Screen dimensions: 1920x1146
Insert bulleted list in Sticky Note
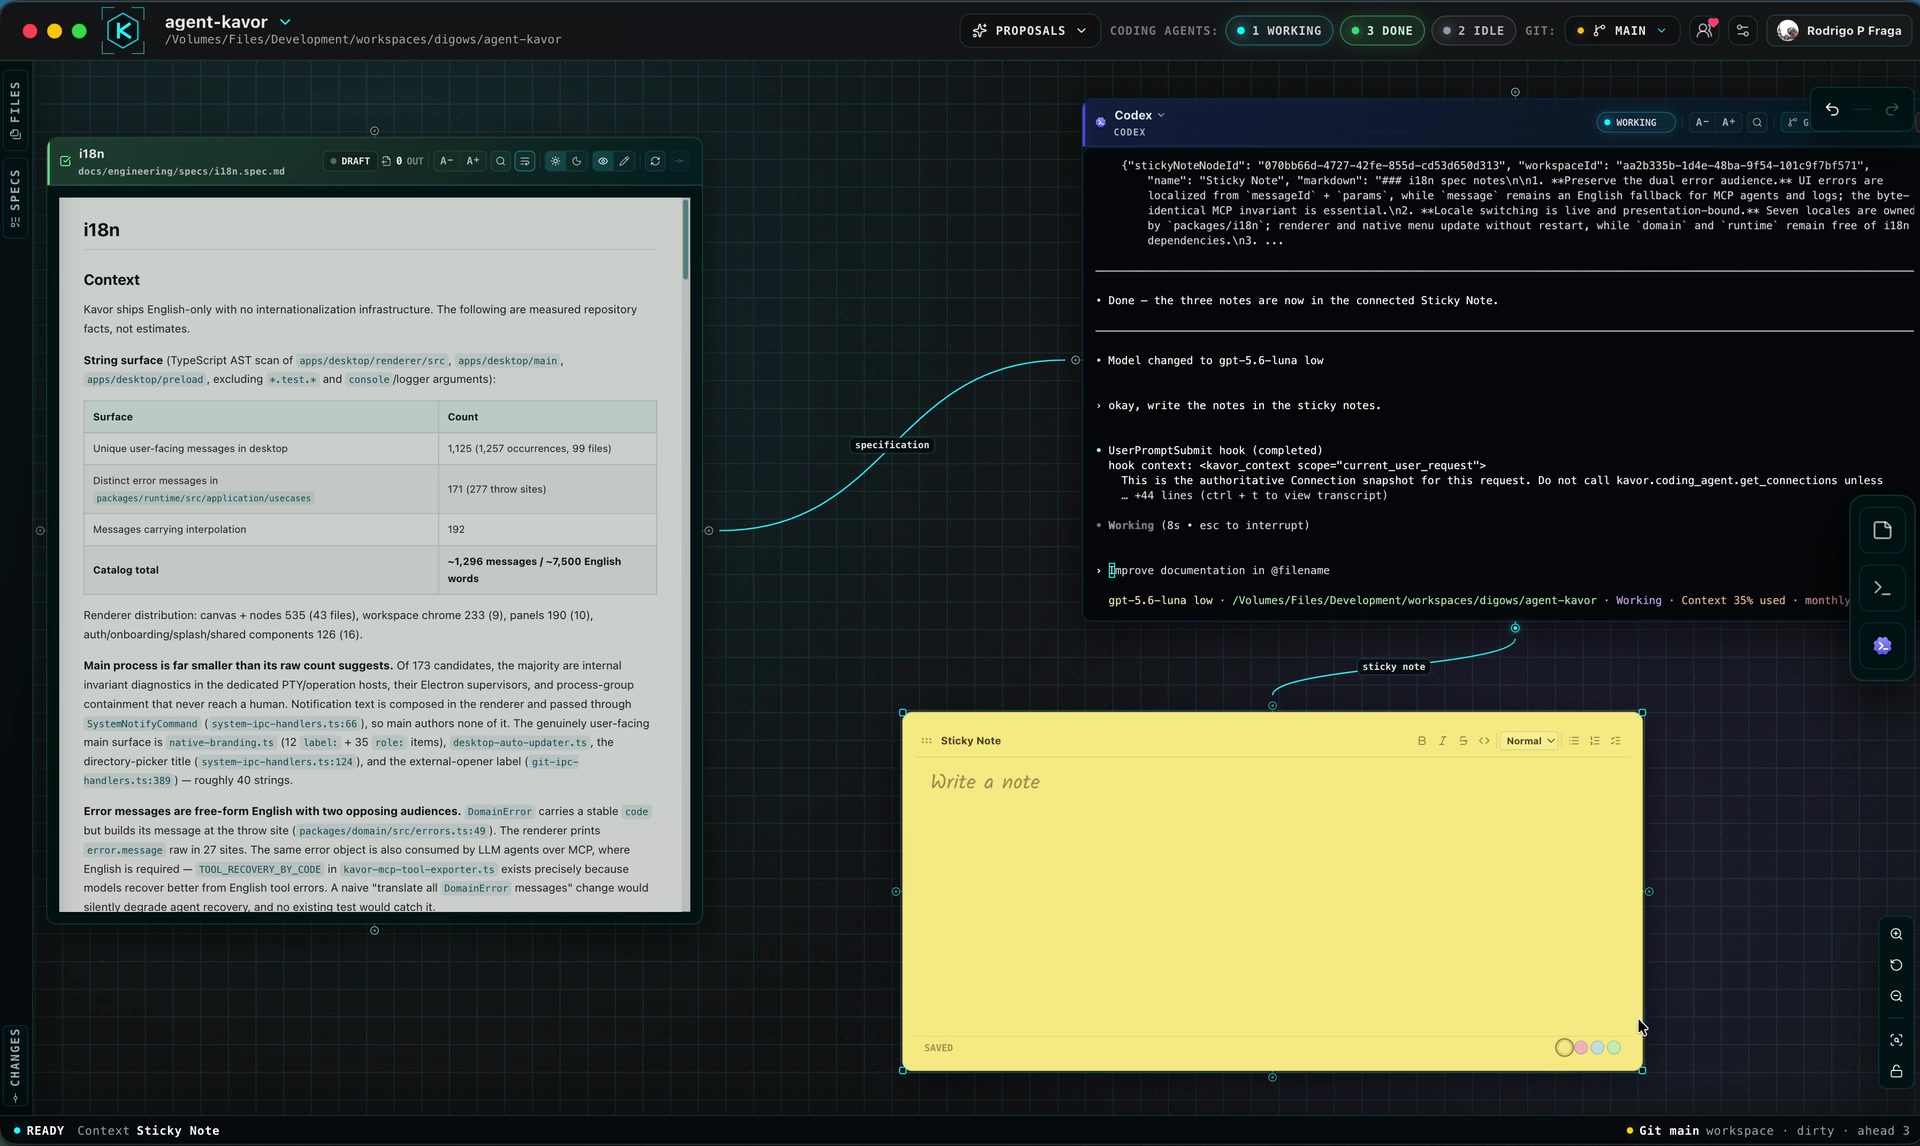(1574, 741)
